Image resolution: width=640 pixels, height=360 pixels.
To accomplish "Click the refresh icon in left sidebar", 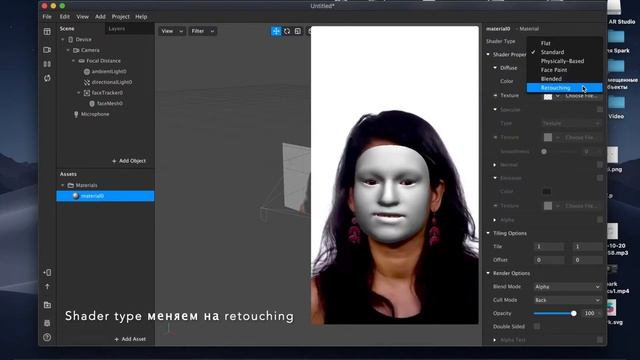I will (x=47, y=78).
